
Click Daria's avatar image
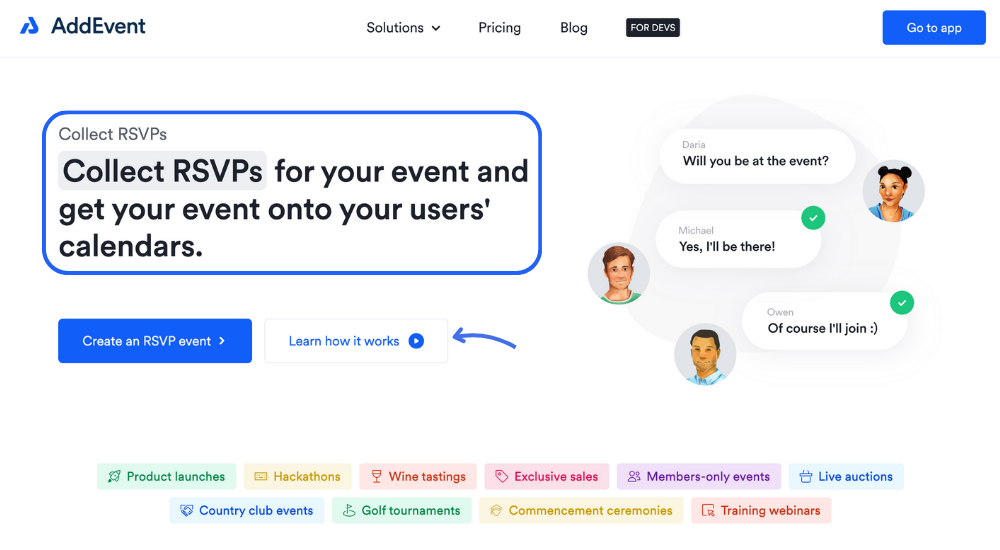[x=893, y=191]
